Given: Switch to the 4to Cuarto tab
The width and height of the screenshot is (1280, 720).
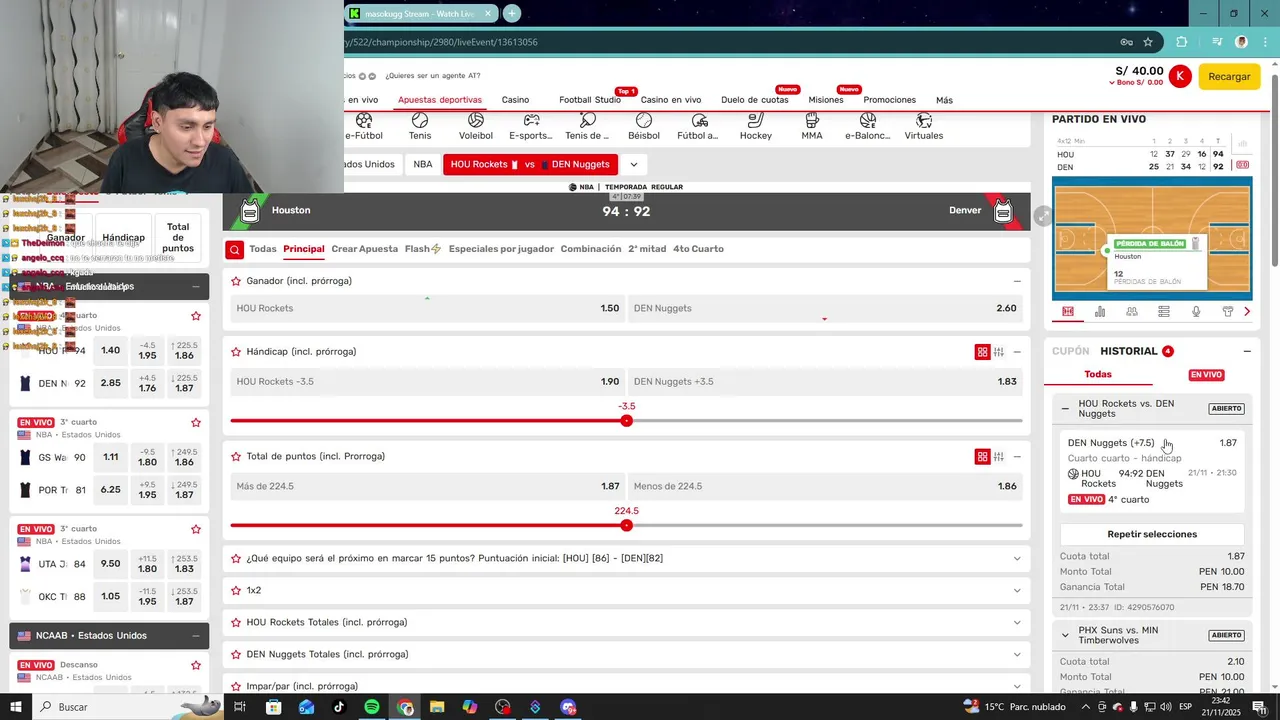Looking at the screenshot, I should (698, 249).
